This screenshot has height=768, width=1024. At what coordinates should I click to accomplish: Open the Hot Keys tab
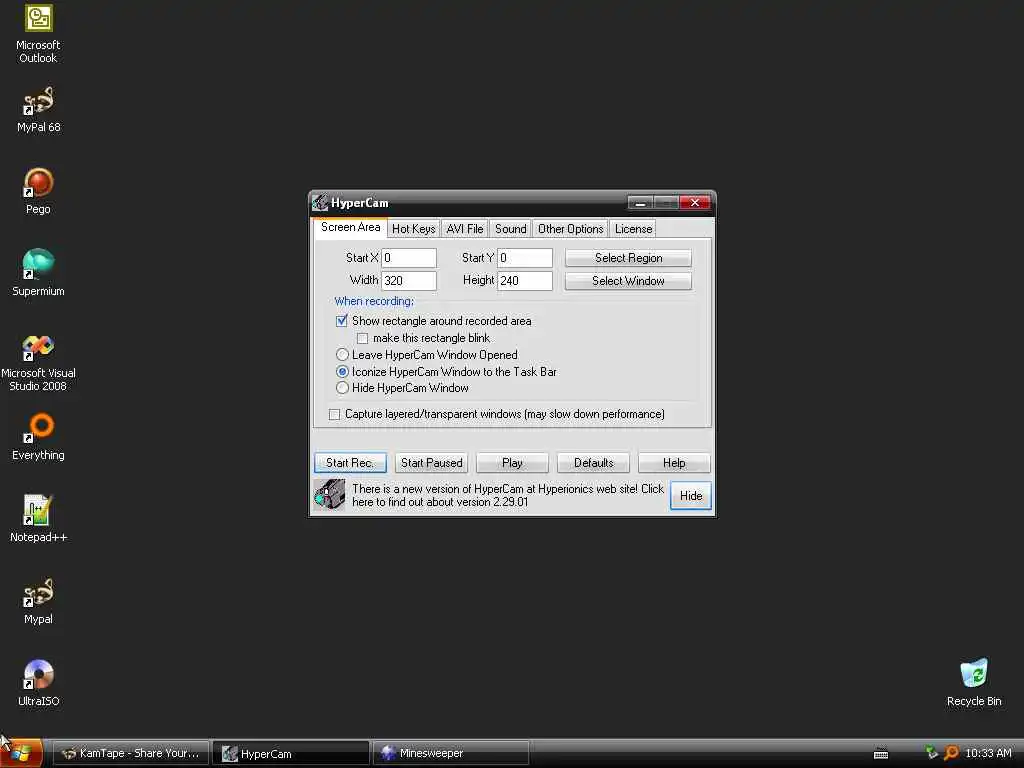(x=413, y=229)
